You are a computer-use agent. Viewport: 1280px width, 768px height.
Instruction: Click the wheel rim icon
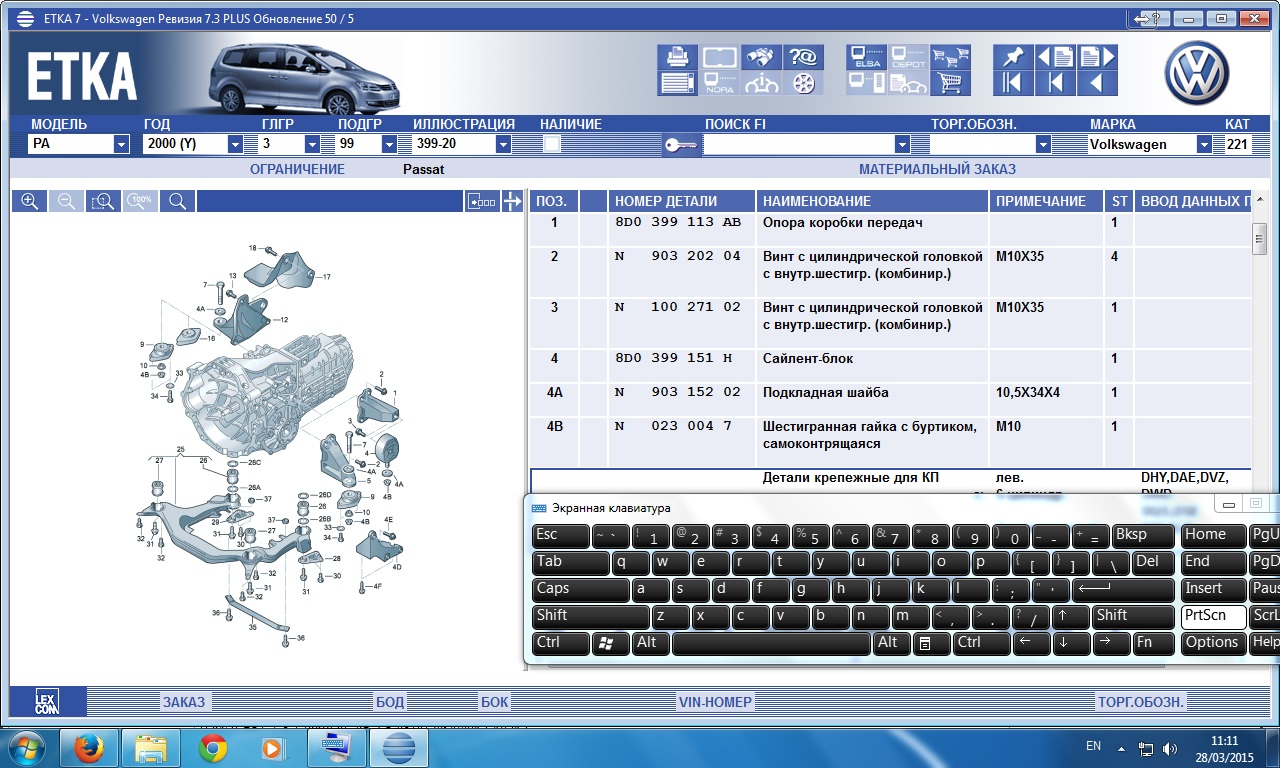point(803,83)
